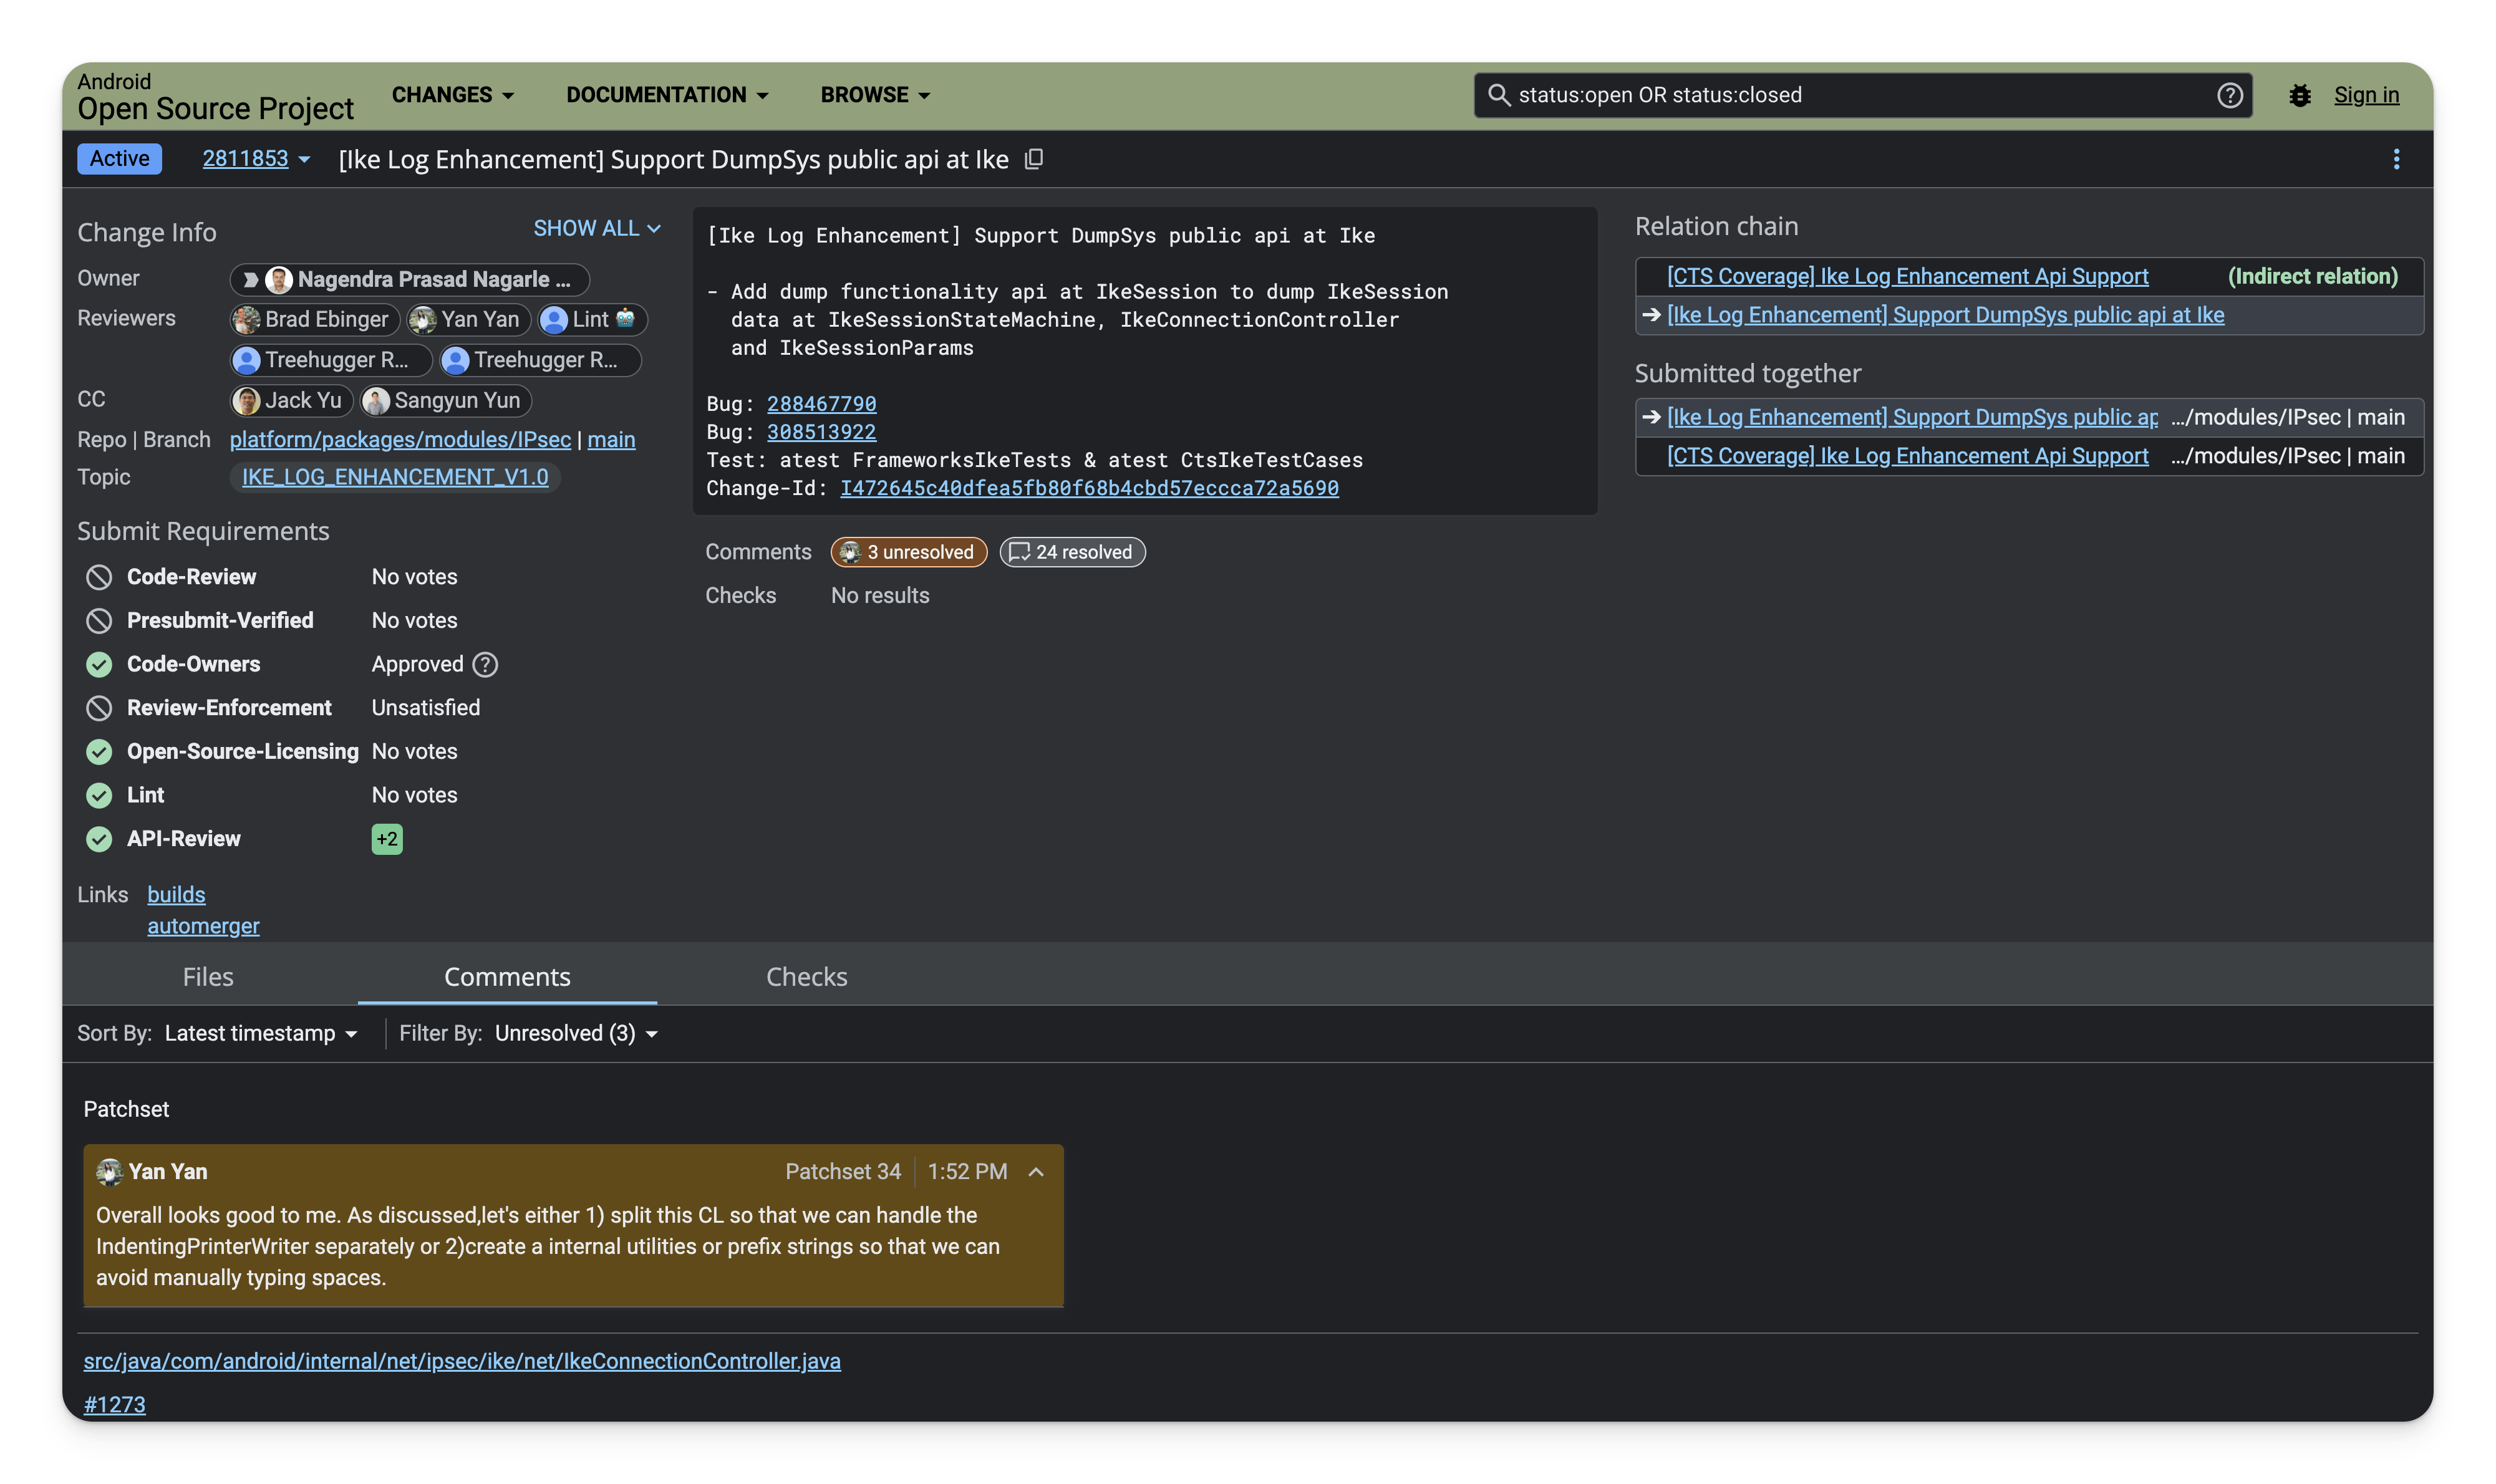Open the 24 resolved comments chip
The width and height of the screenshot is (2496, 1484).
point(1071,552)
